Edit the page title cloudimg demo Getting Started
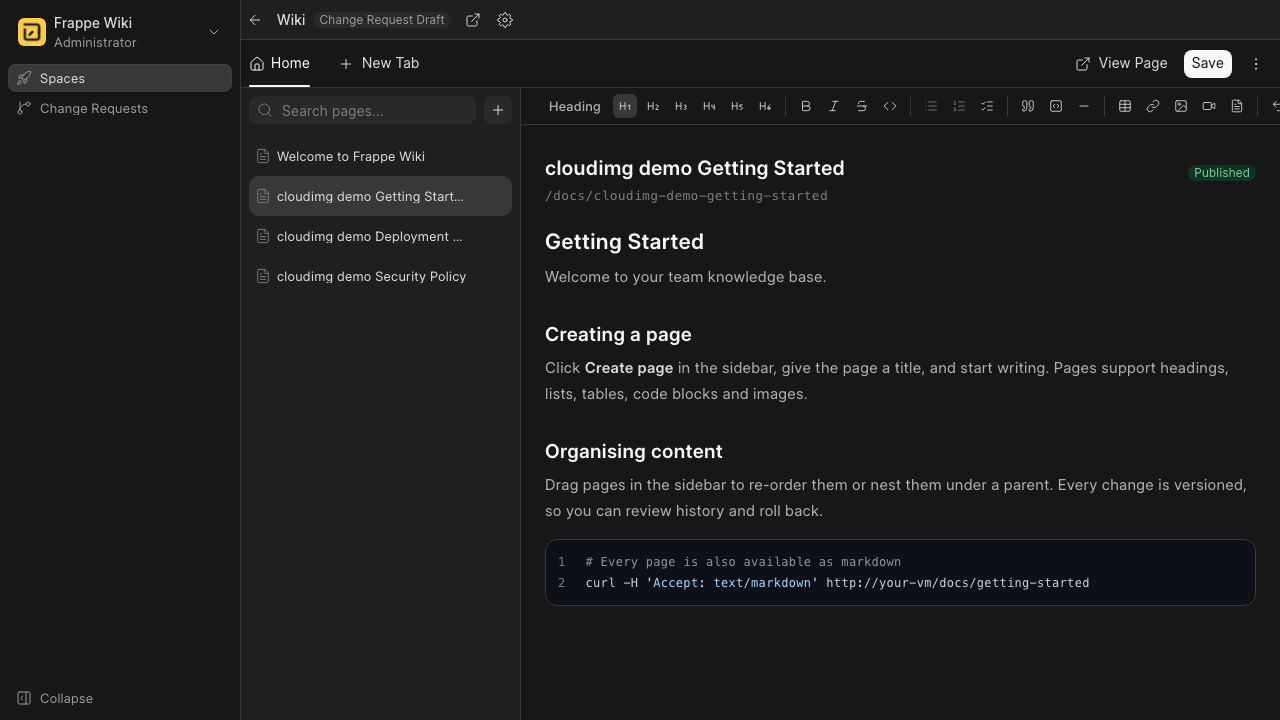 pyautogui.click(x=694, y=168)
